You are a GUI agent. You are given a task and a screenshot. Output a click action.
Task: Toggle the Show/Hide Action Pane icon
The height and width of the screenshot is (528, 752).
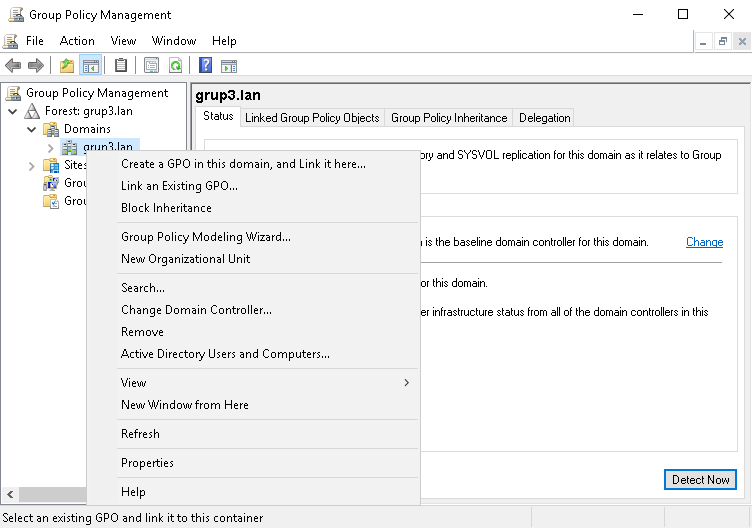click(229, 66)
